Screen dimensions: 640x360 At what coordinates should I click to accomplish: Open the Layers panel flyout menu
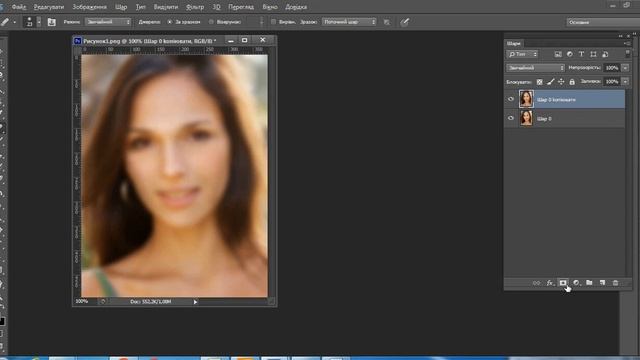627,43
